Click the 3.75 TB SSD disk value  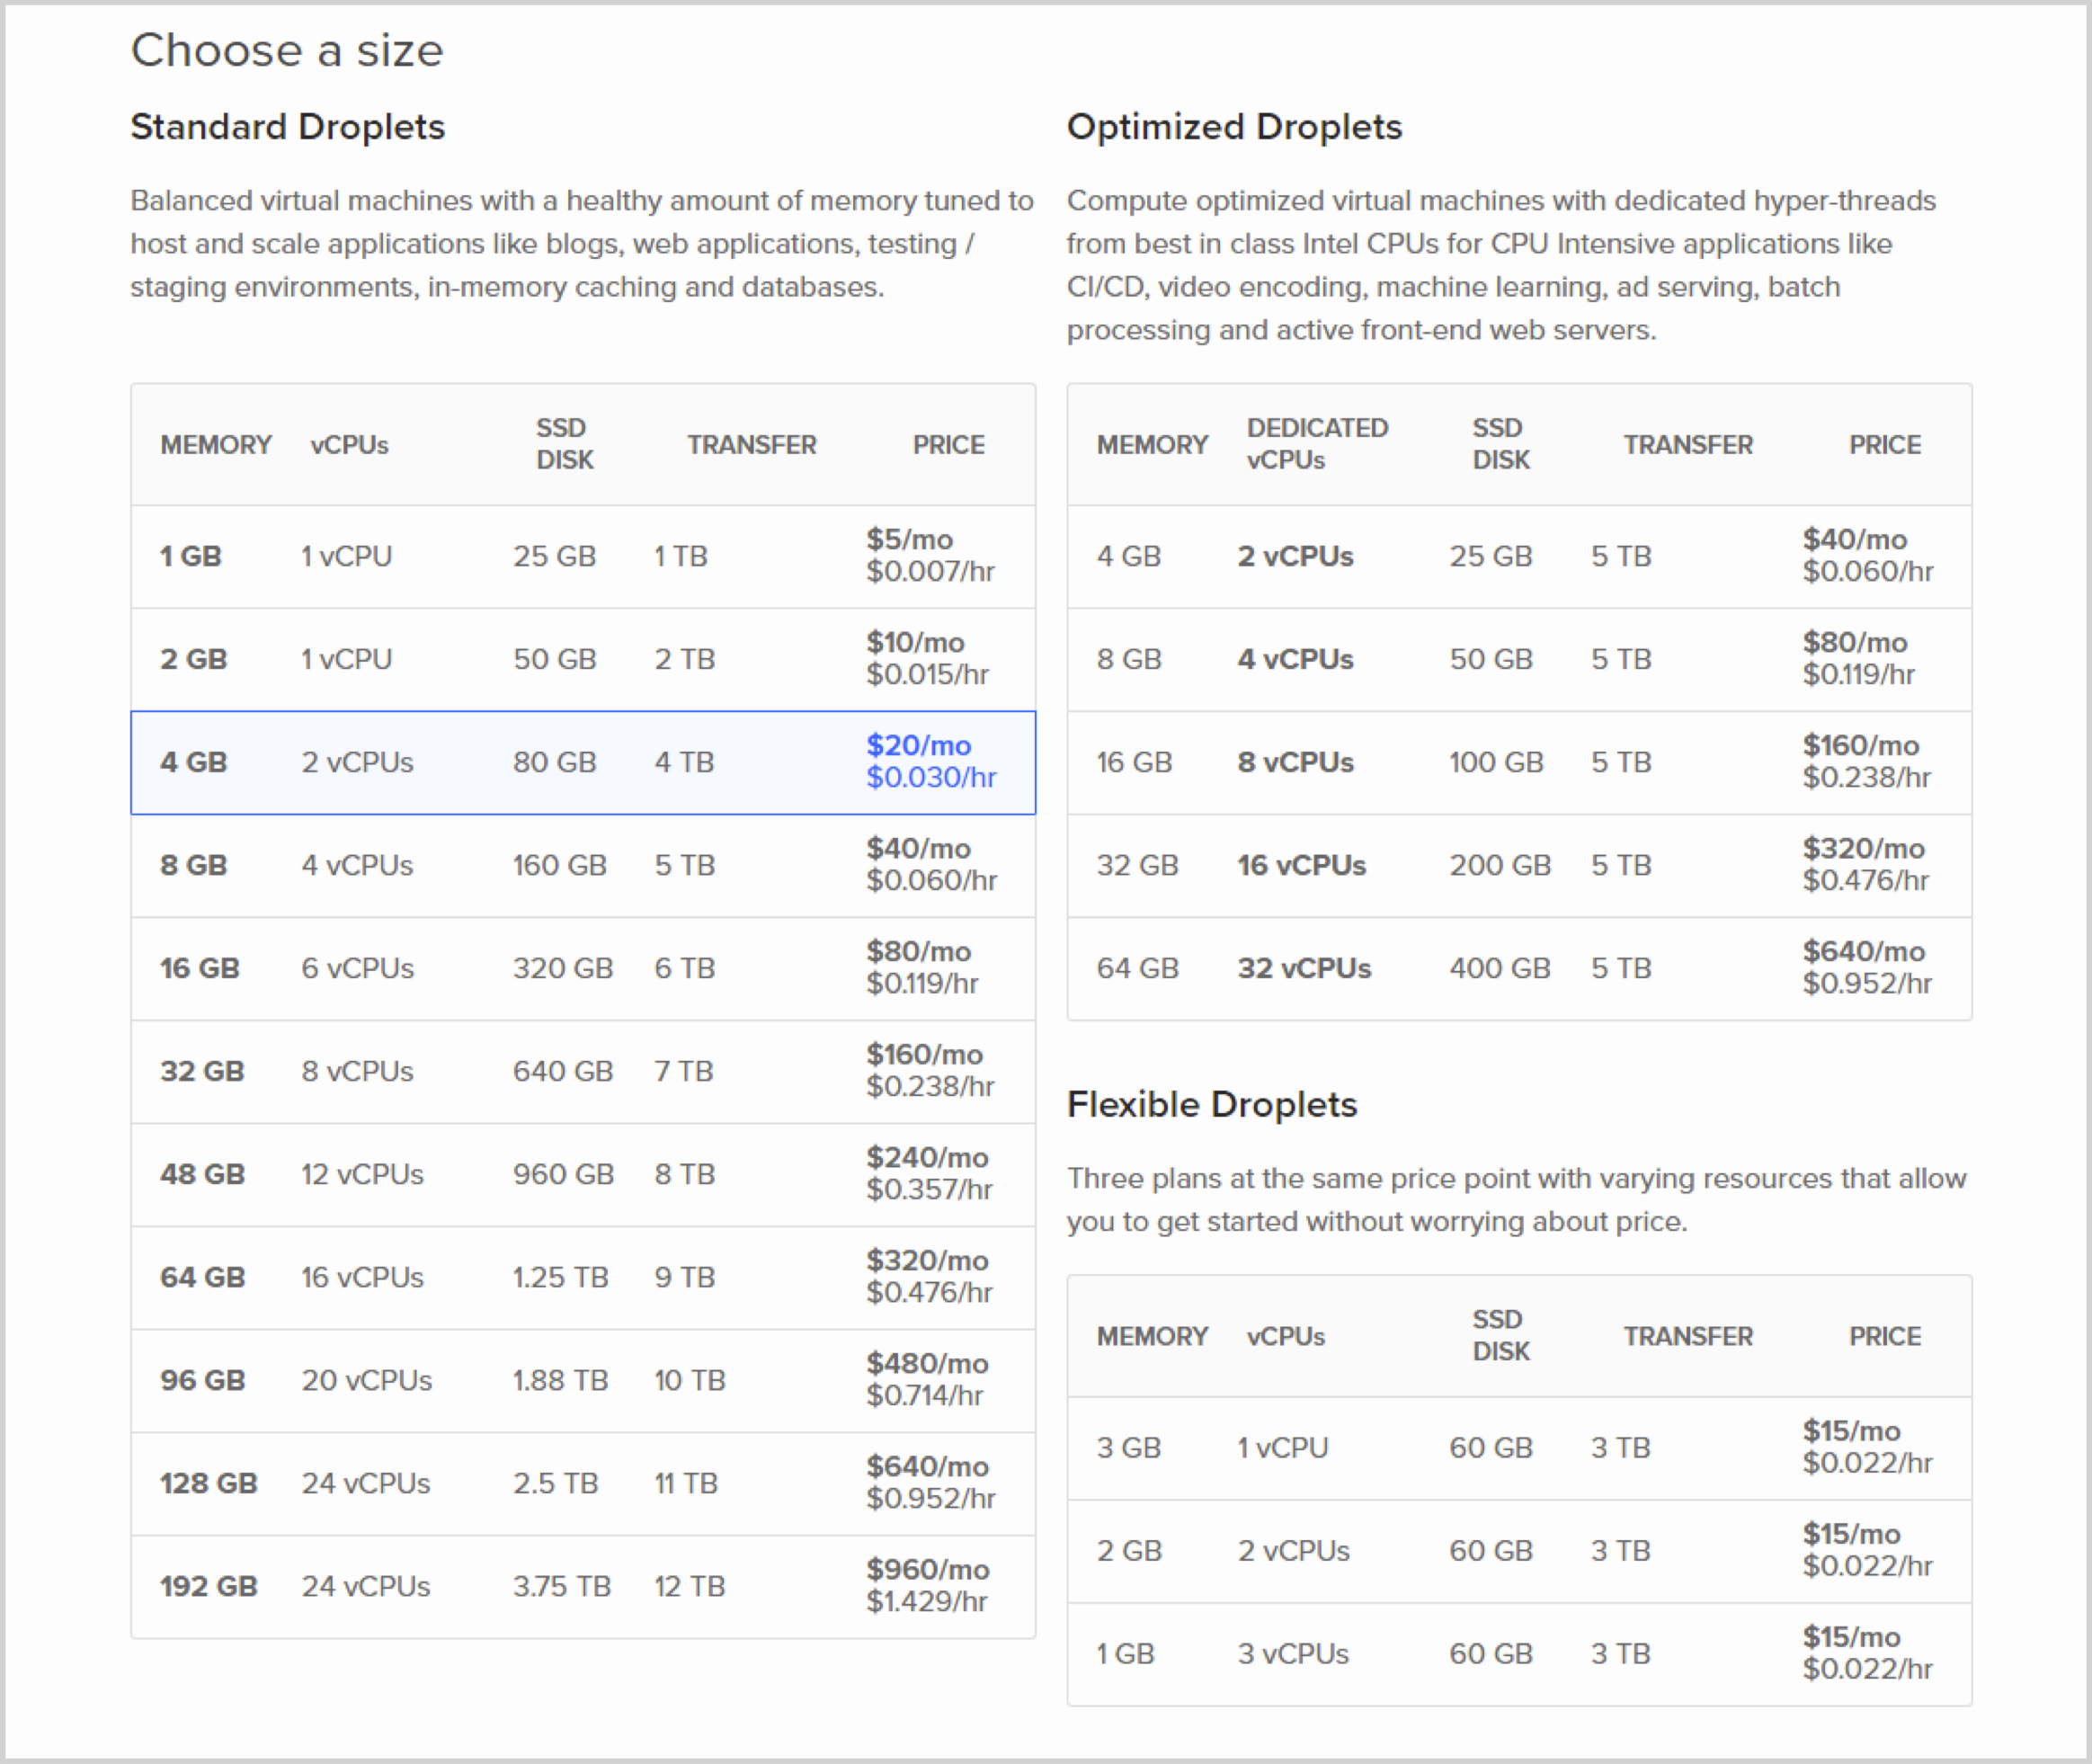561,1586
